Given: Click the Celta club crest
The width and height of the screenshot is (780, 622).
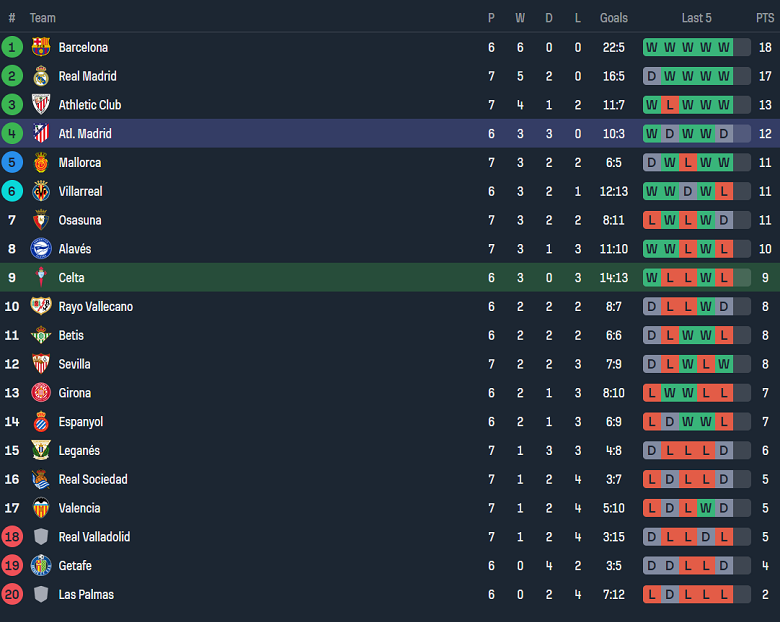Looking at the screenshot, I should pos(41,278).
